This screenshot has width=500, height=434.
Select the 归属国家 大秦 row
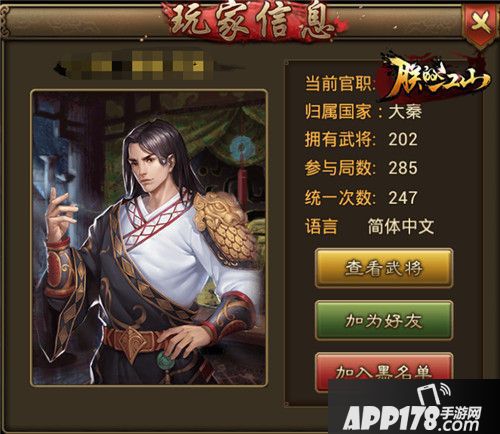click(364, 111)
